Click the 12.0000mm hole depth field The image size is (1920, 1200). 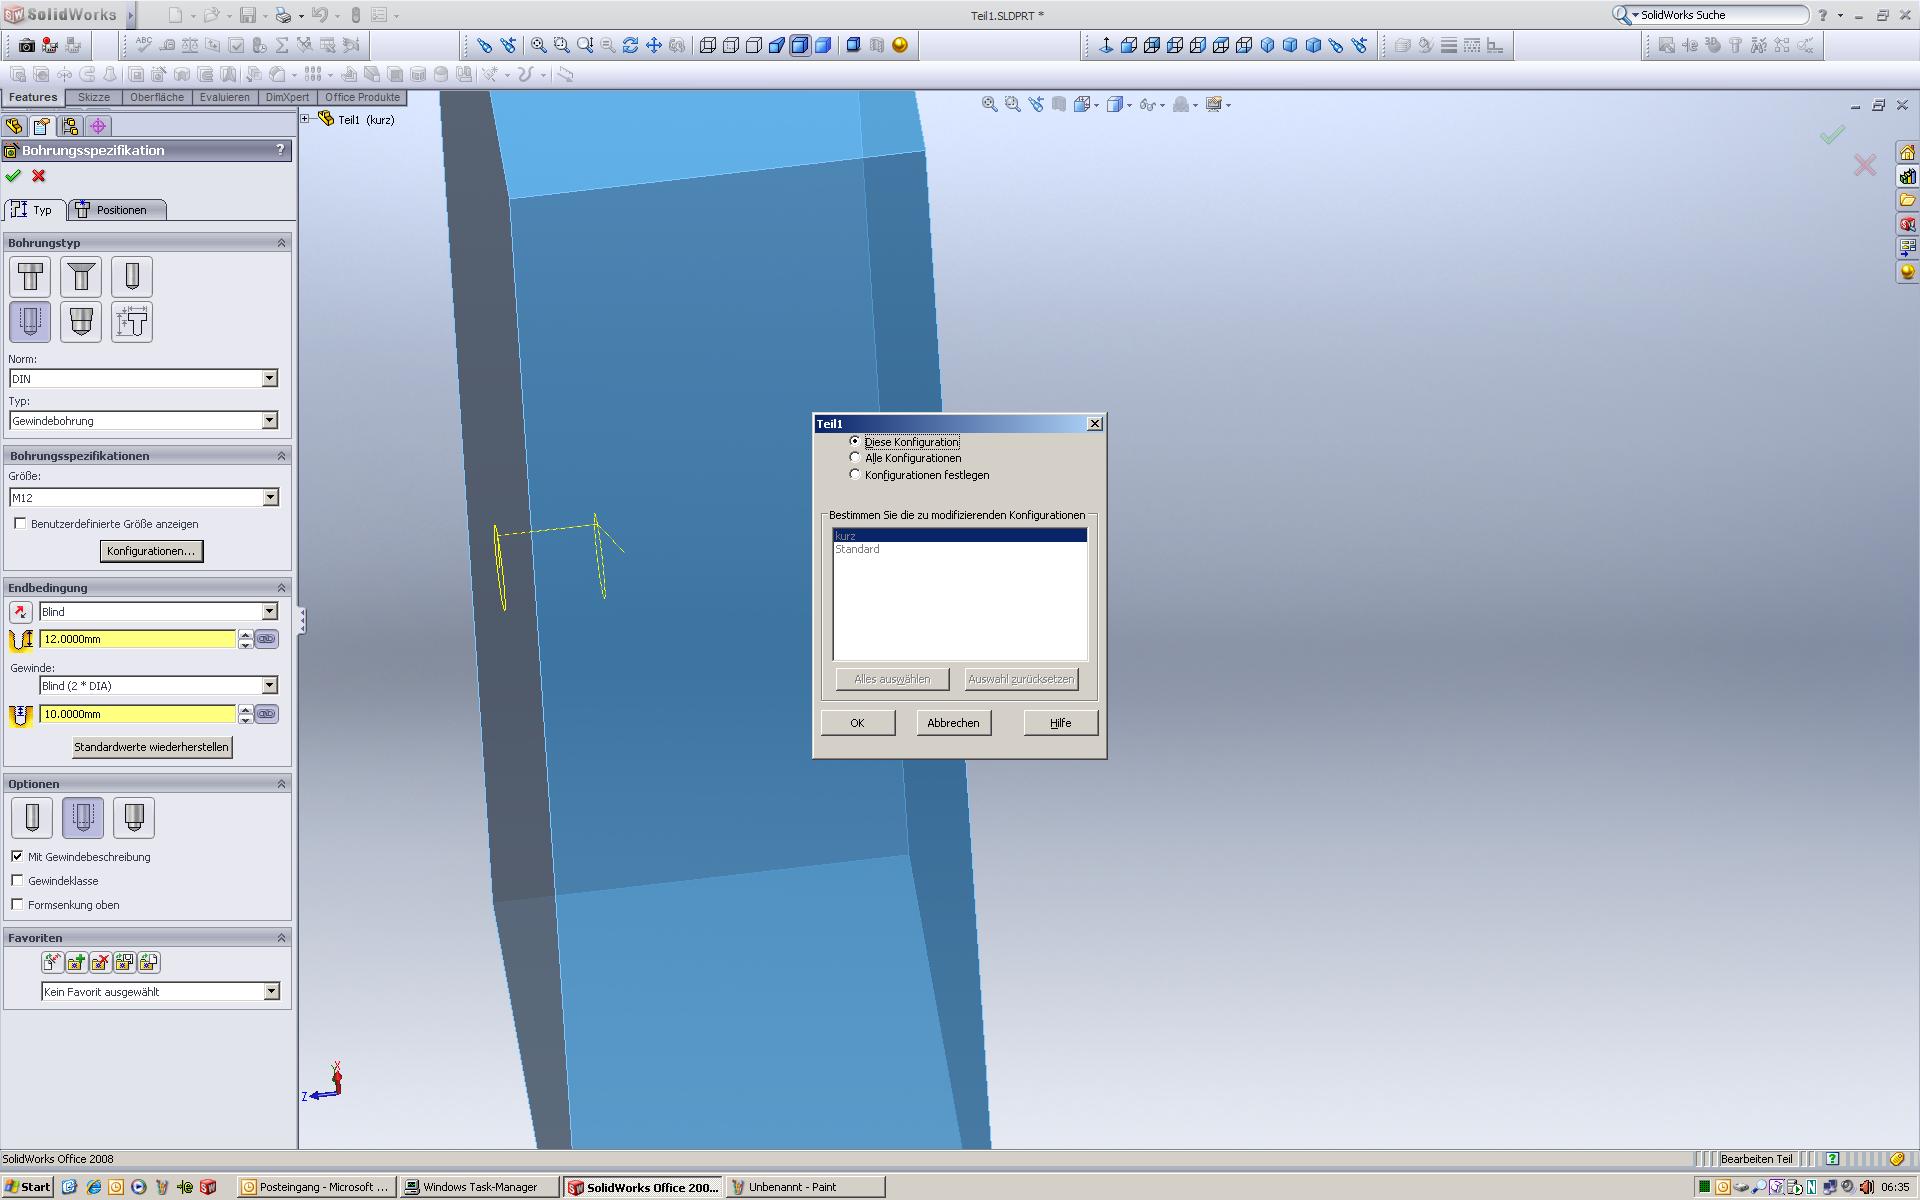137,639
